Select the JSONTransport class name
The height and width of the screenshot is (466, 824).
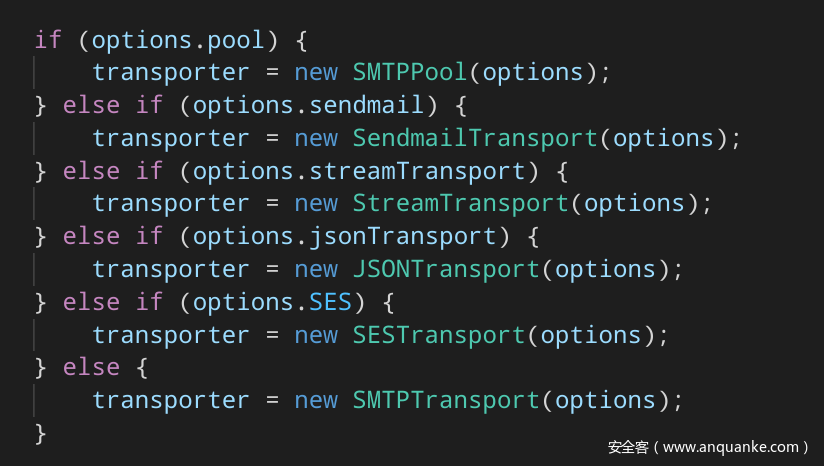(x=446, y=269)
